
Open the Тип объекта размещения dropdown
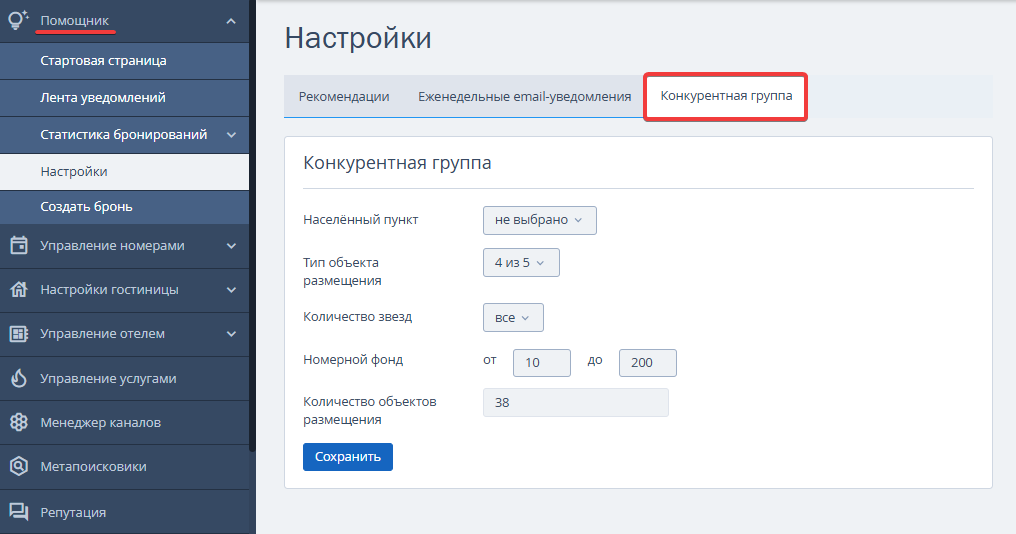(x=521, y=262)
